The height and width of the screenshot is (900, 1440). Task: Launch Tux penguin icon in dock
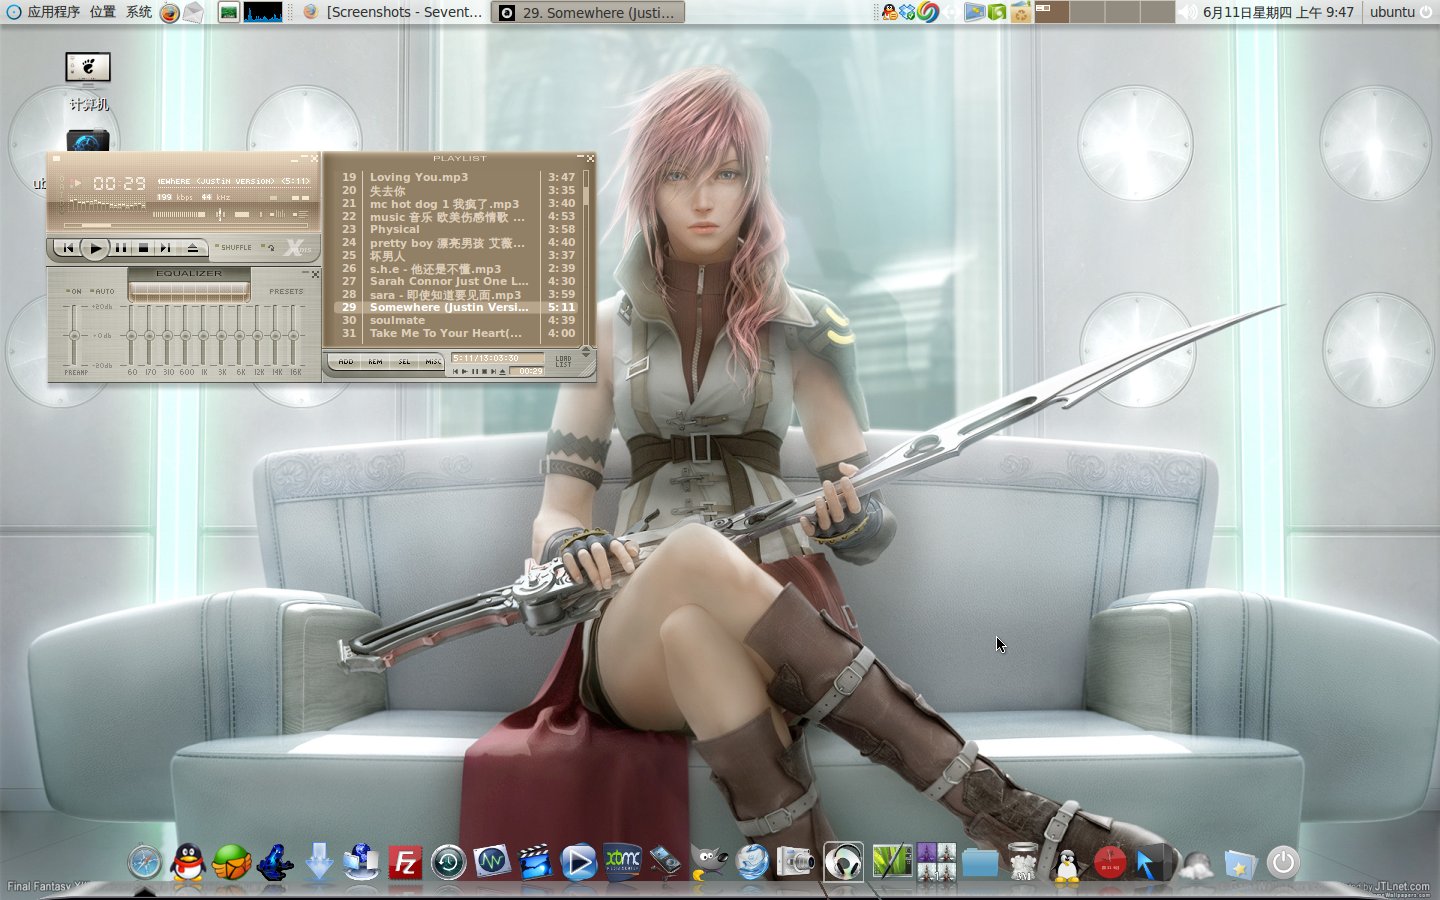[1067, 864]
